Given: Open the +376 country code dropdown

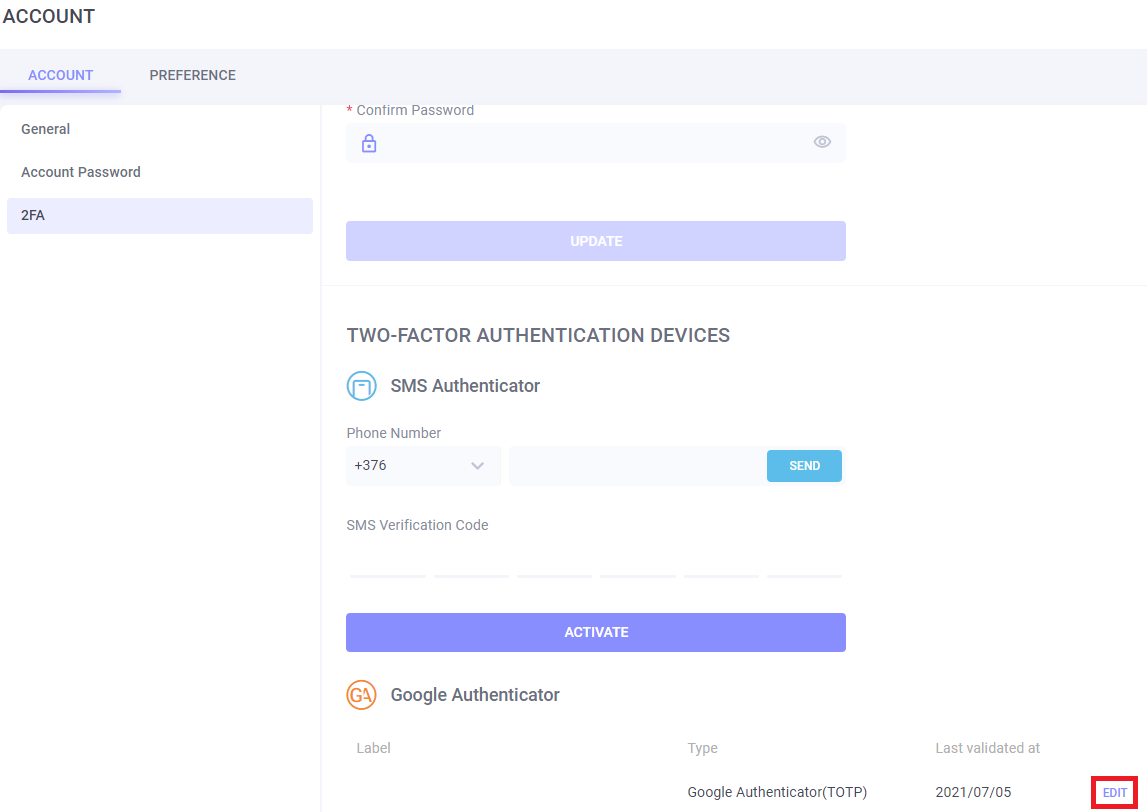Looking at the screenshot, I should pos(423,466).
